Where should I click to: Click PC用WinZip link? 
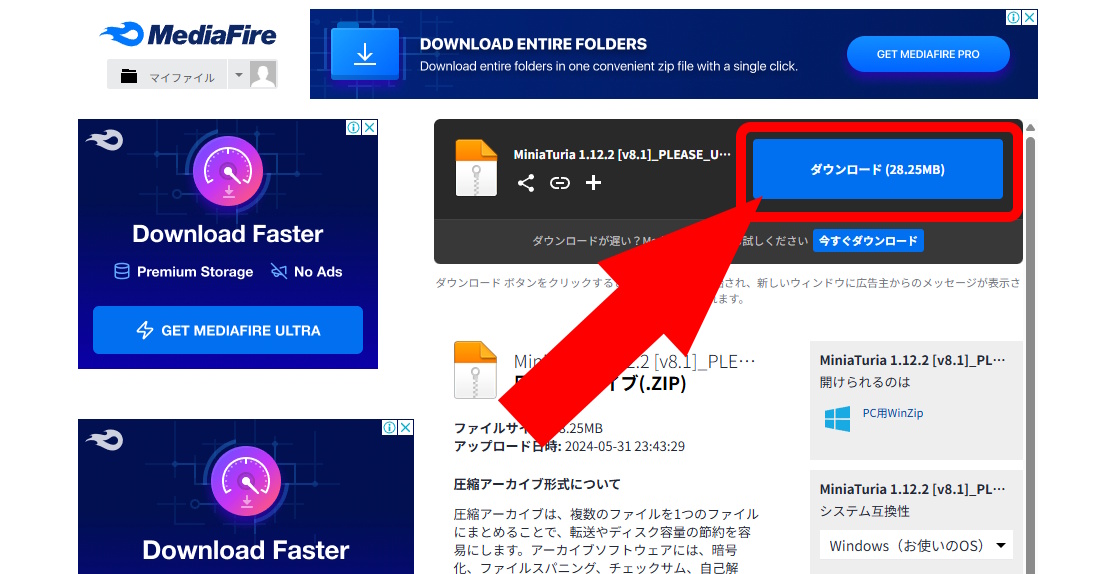click(x=892, y=413)
